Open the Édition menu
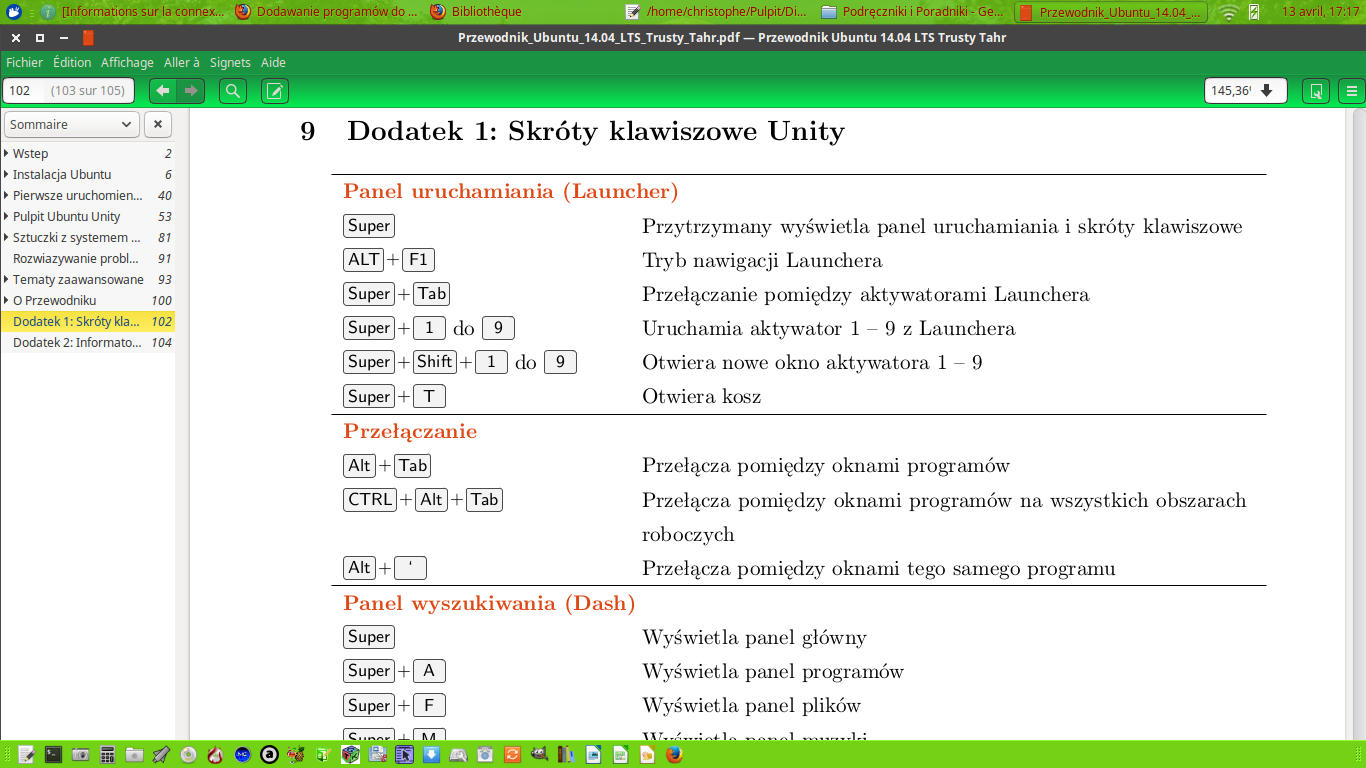This screenshot has height=768, width=1366. 72,62
